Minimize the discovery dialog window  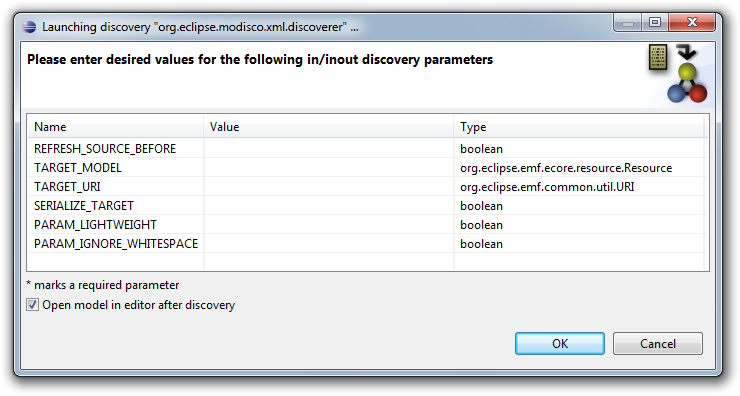point(627,22)
